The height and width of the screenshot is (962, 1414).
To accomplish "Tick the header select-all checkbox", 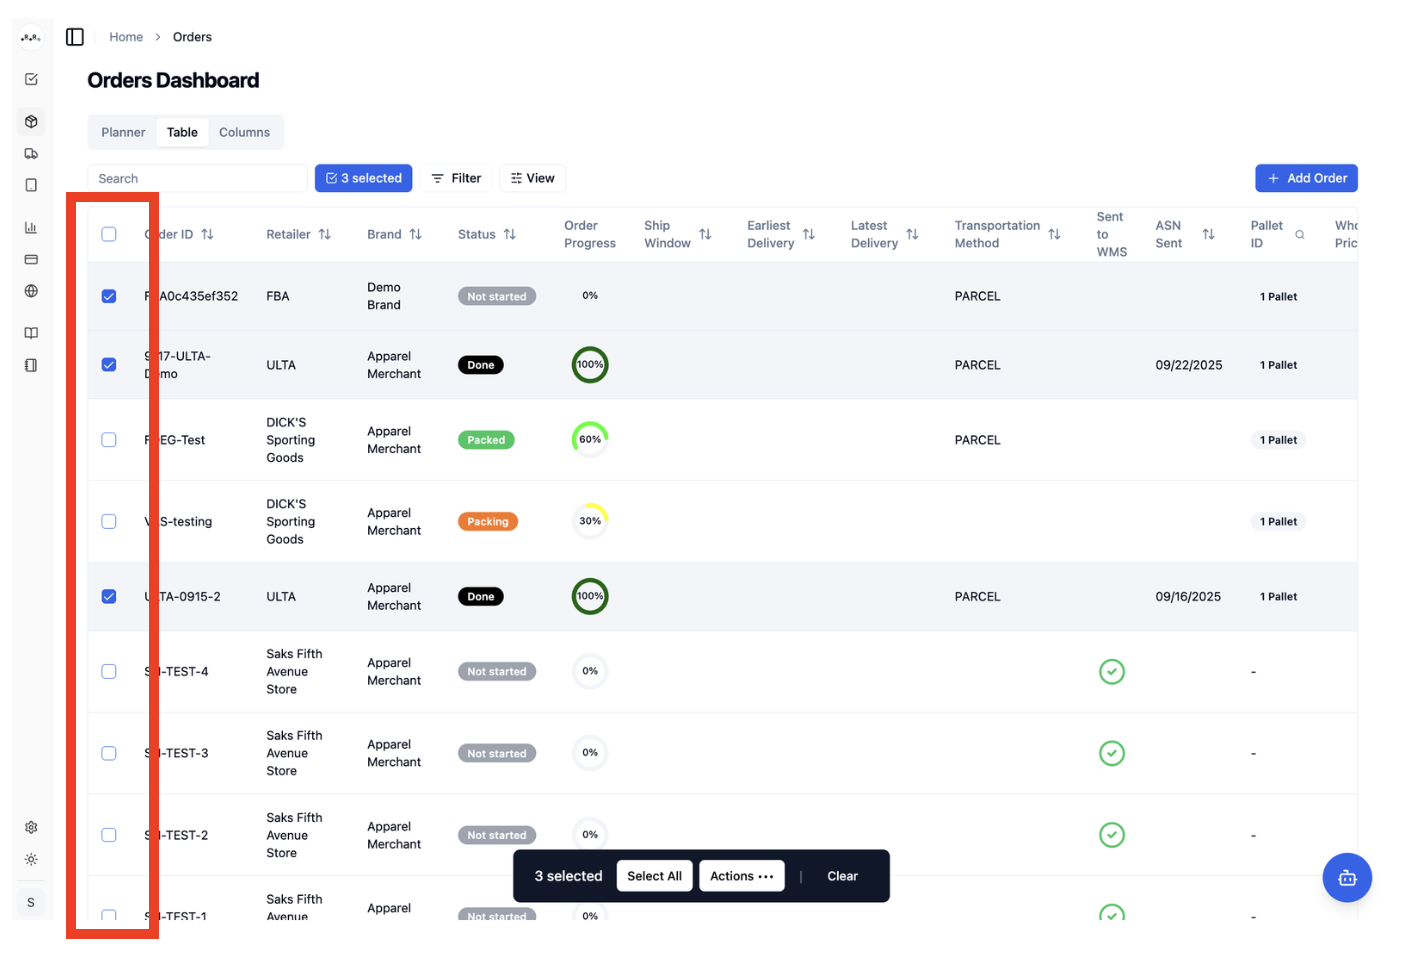I will 109,234.
